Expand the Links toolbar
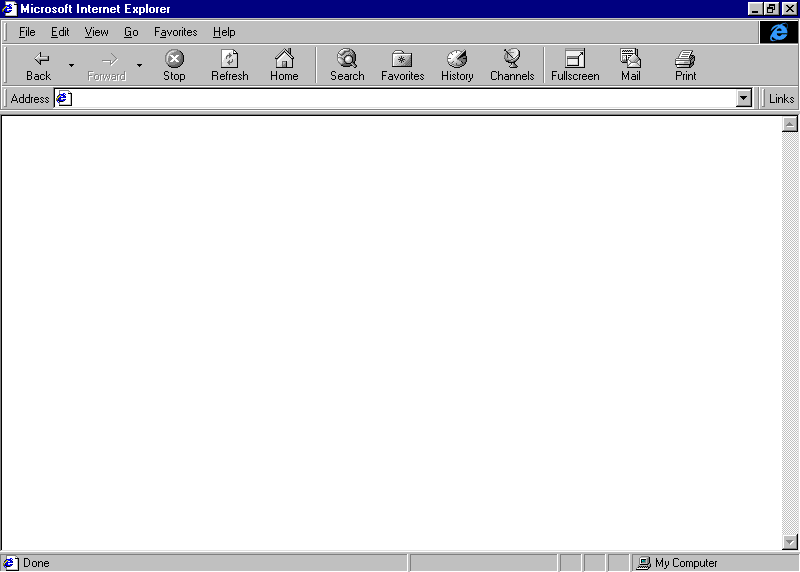 click(x=781, y=98)
